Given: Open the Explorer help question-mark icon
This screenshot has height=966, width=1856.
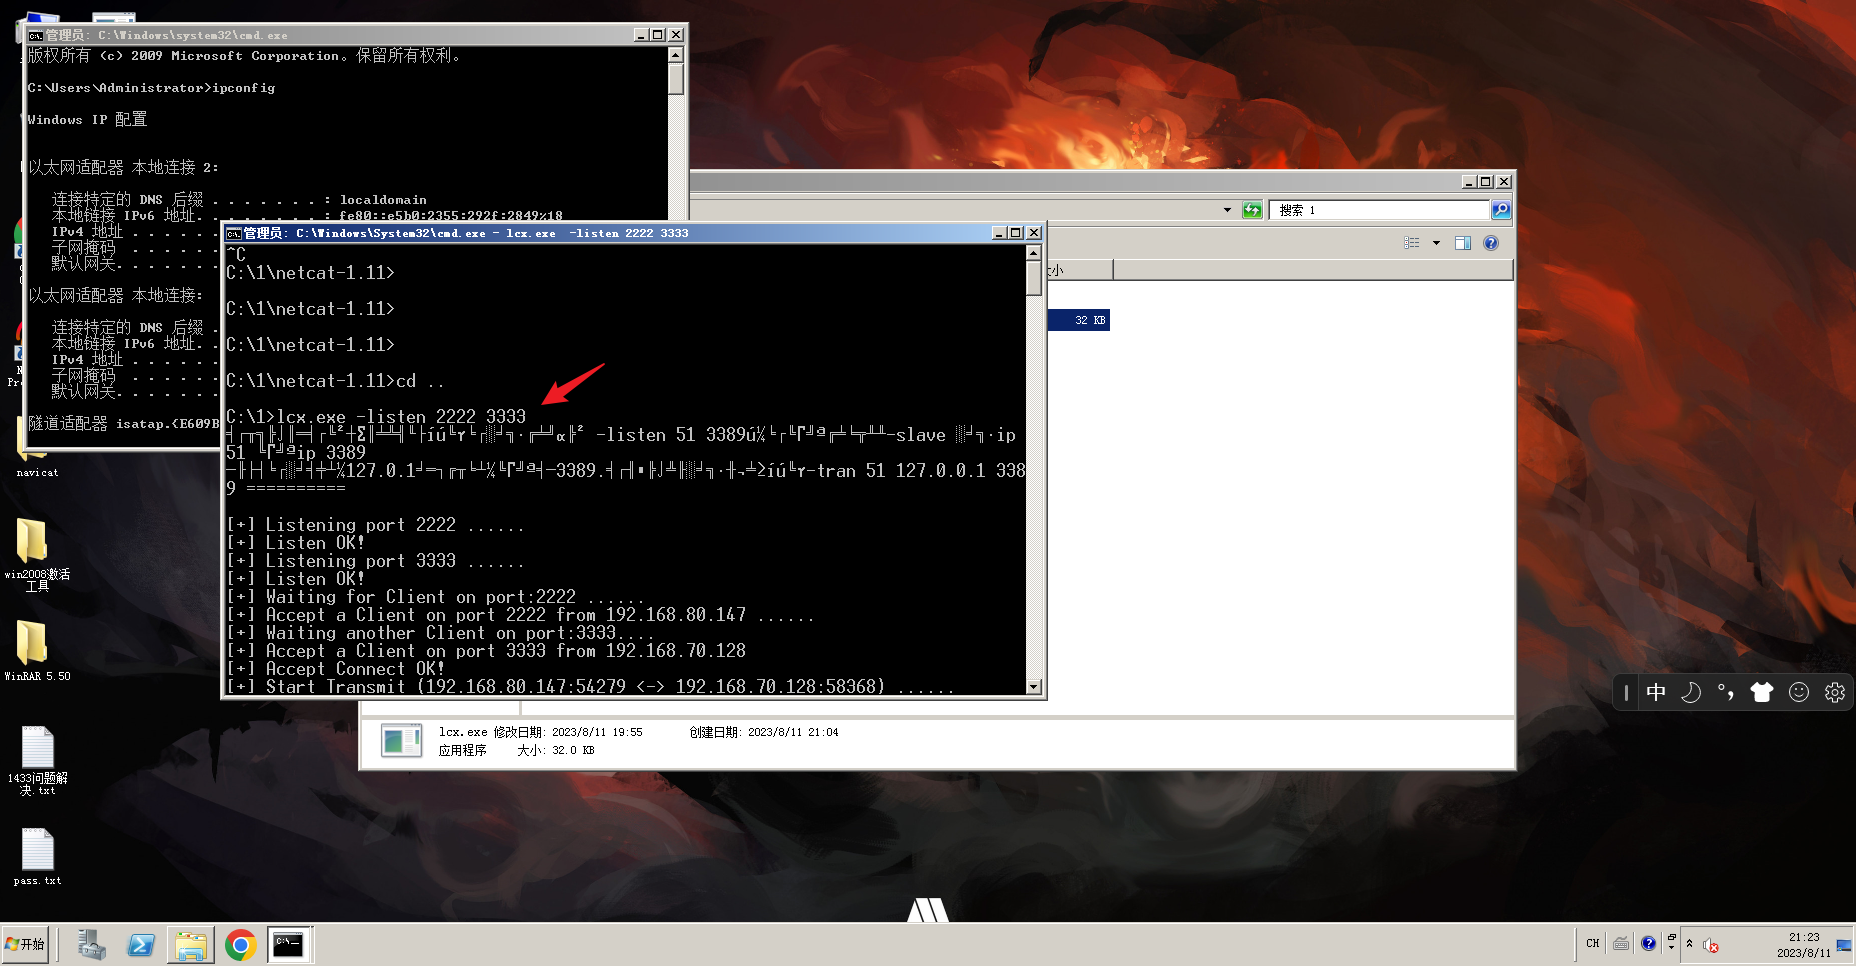Looking at the screenshot, I should pos(1490,242).
